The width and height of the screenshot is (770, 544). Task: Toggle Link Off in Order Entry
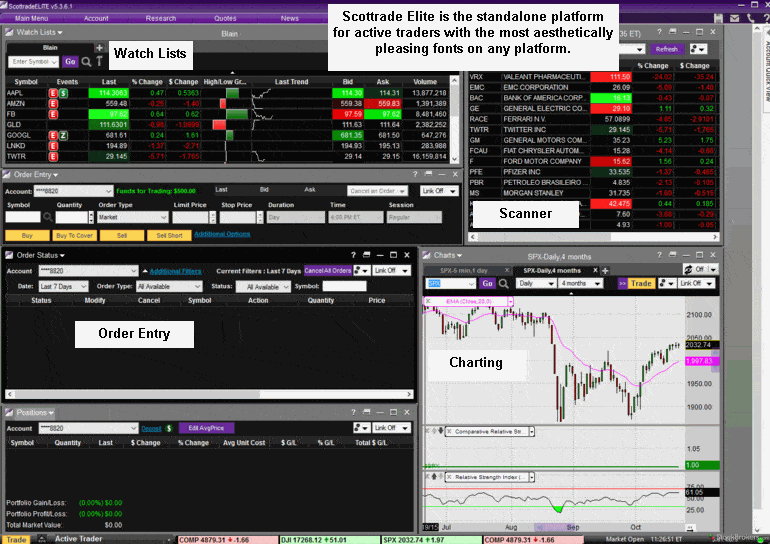point(440,190)
